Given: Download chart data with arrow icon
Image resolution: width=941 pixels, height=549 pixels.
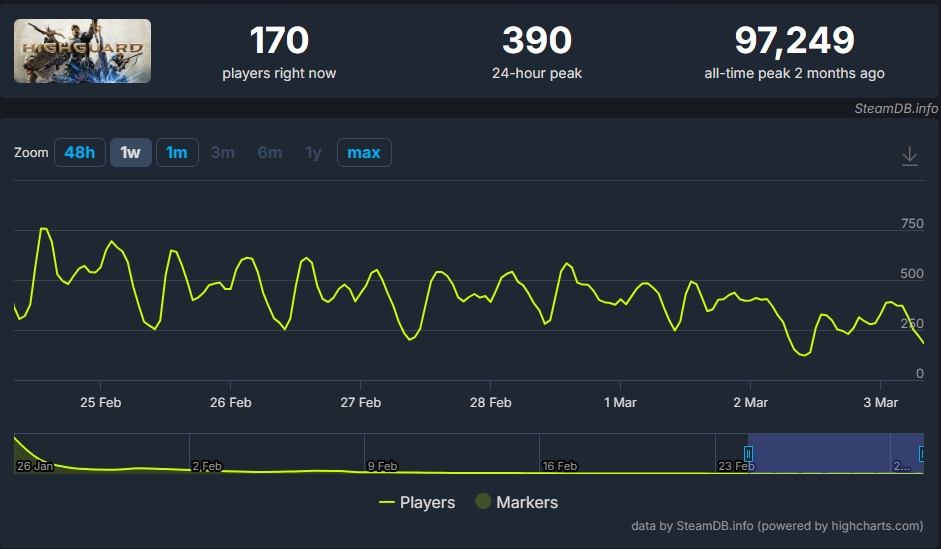Looking at the screenshot, I should click(910, 156).
